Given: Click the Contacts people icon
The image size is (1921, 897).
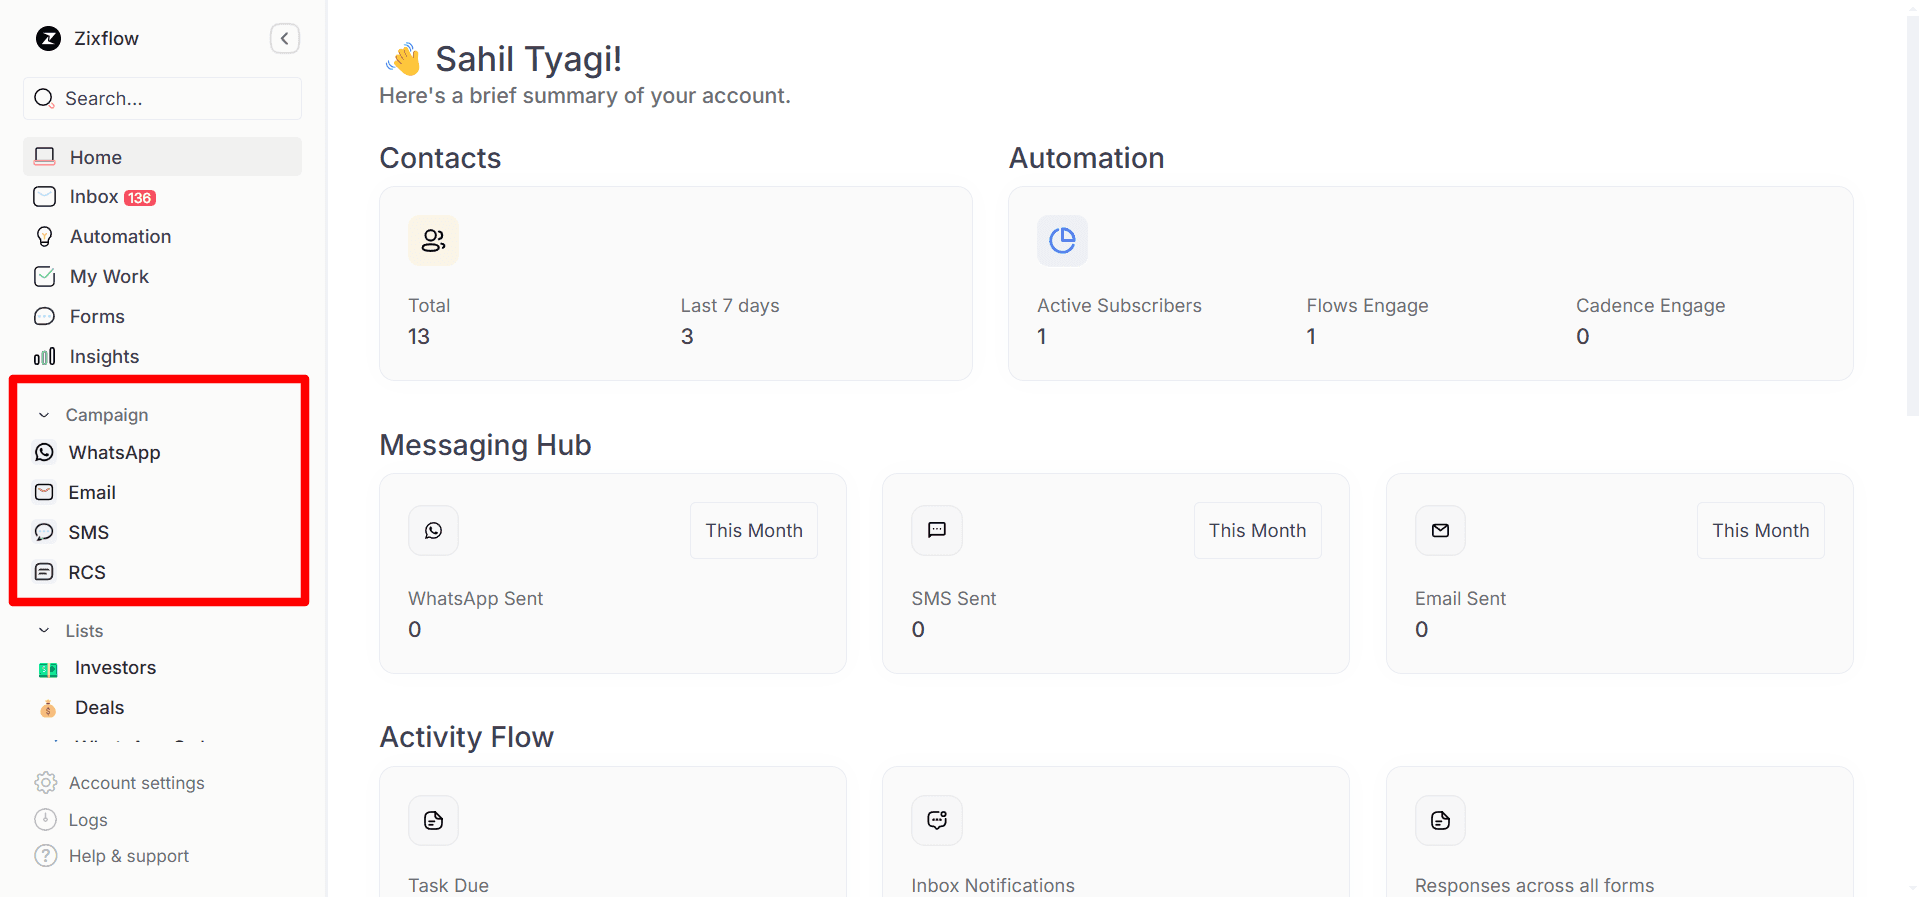Looking at the screenshot, I should click(x=433, y=241).
